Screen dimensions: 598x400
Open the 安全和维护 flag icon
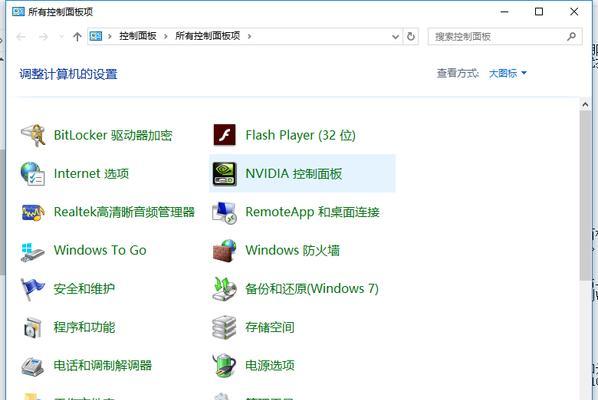33,289
